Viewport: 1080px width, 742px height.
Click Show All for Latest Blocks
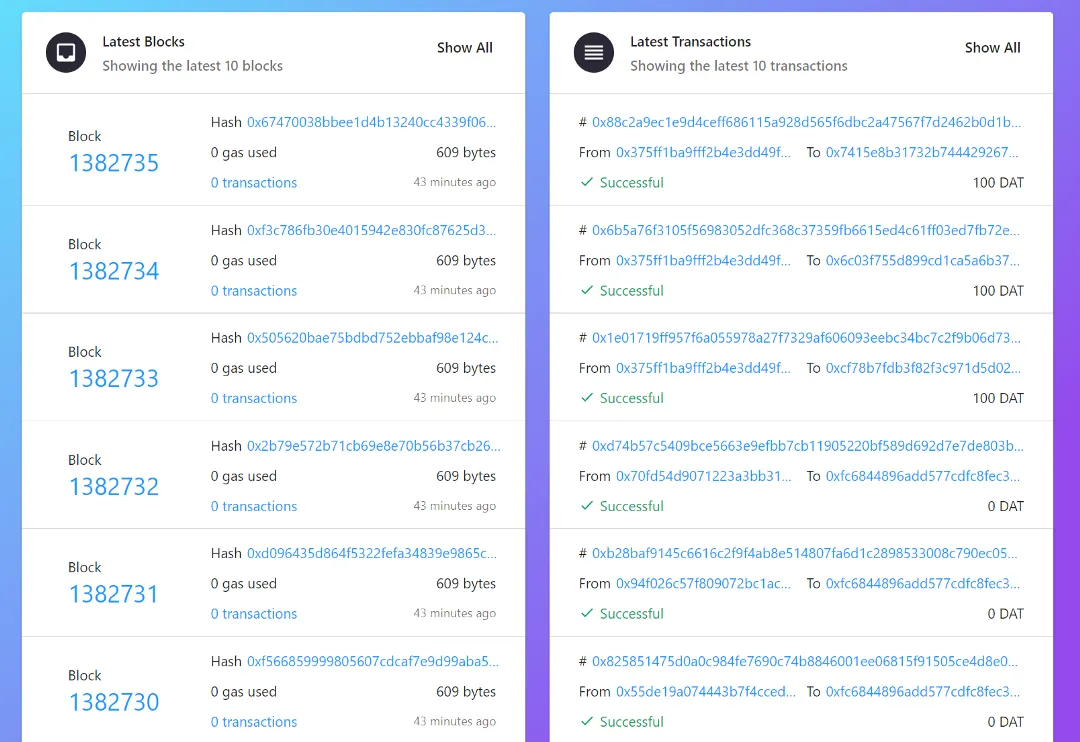pos(465,48)
